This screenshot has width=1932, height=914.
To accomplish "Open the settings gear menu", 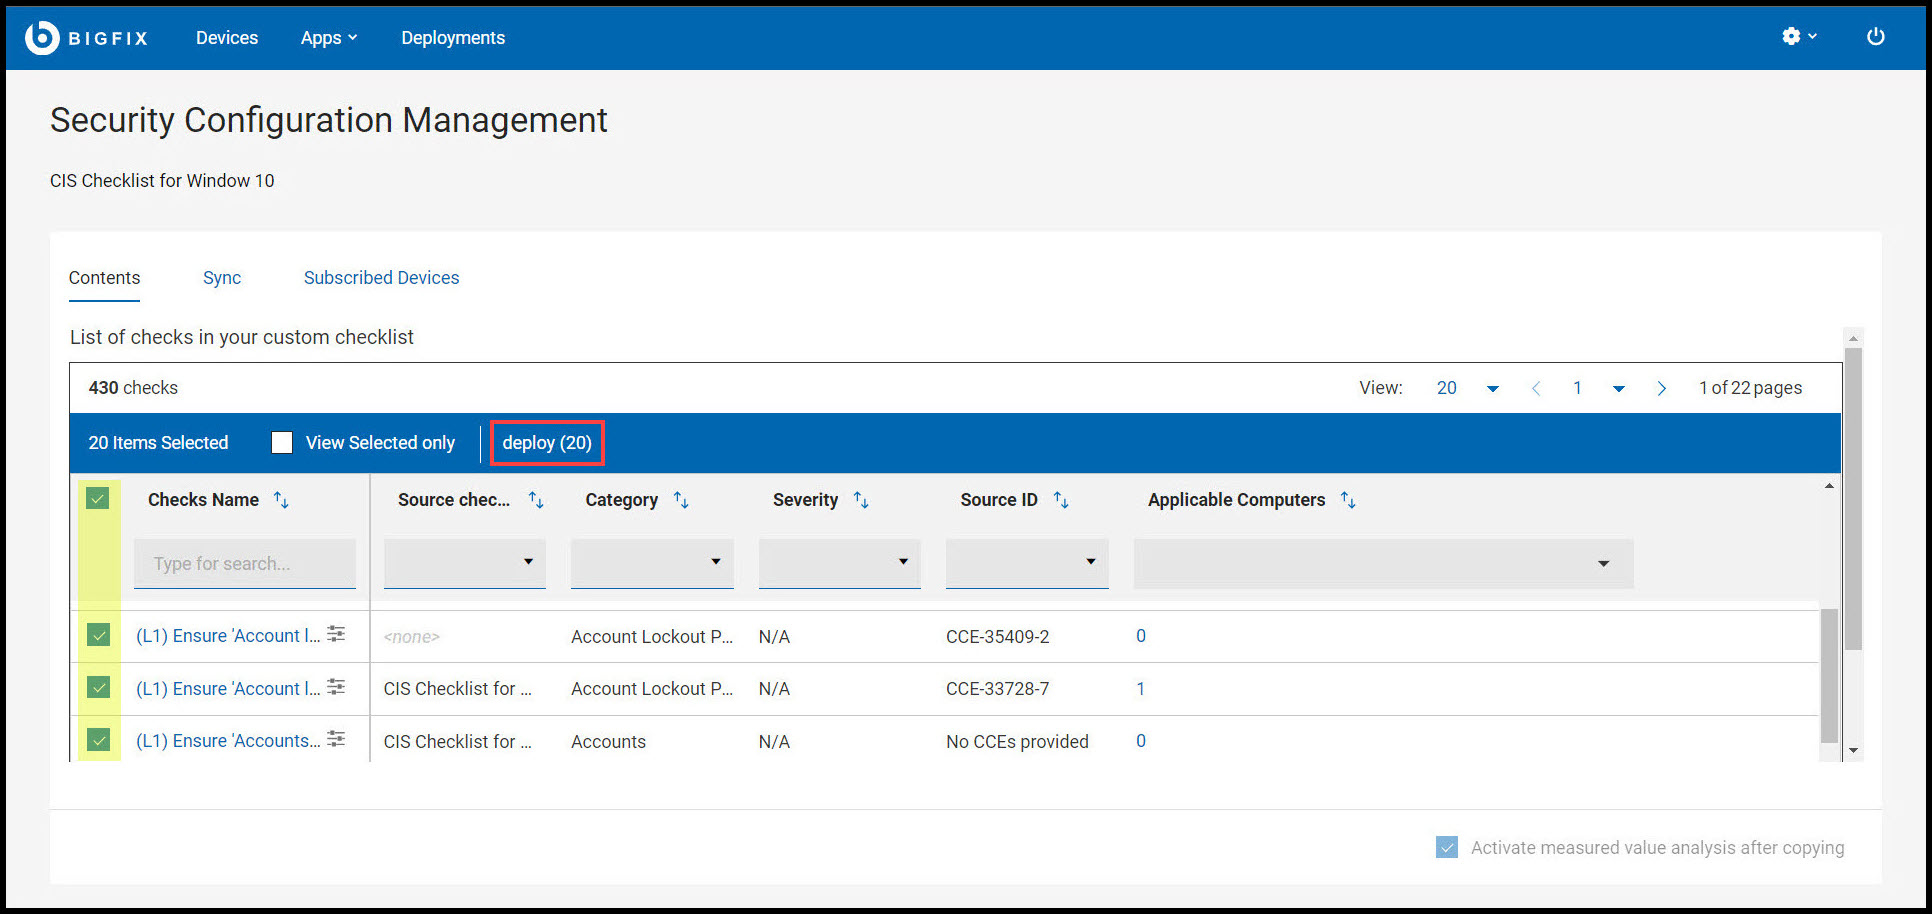I will [1799, 37].
